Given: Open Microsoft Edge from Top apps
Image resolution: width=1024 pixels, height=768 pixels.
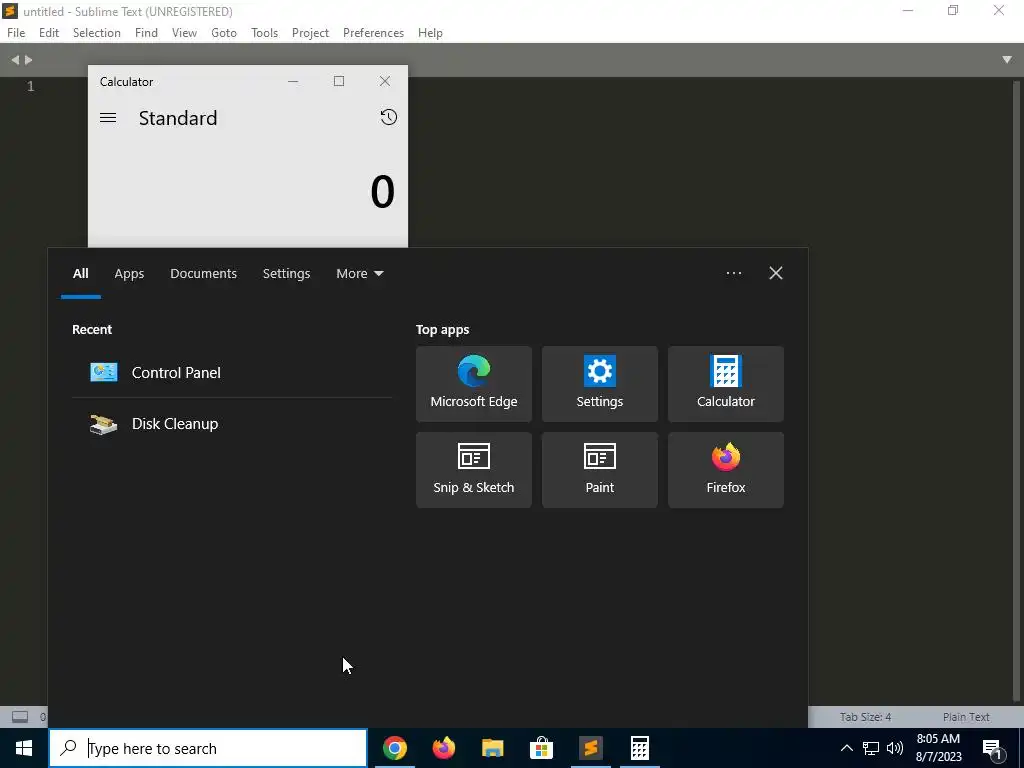Looking at the screenshot, I should pyautogui.click(x=473, y=384).
